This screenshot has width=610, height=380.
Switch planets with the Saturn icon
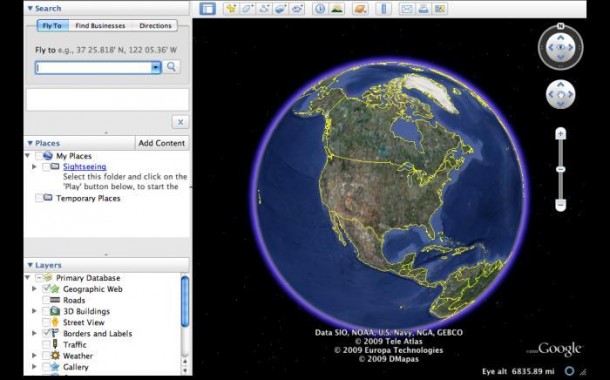(x=360, y=9)
